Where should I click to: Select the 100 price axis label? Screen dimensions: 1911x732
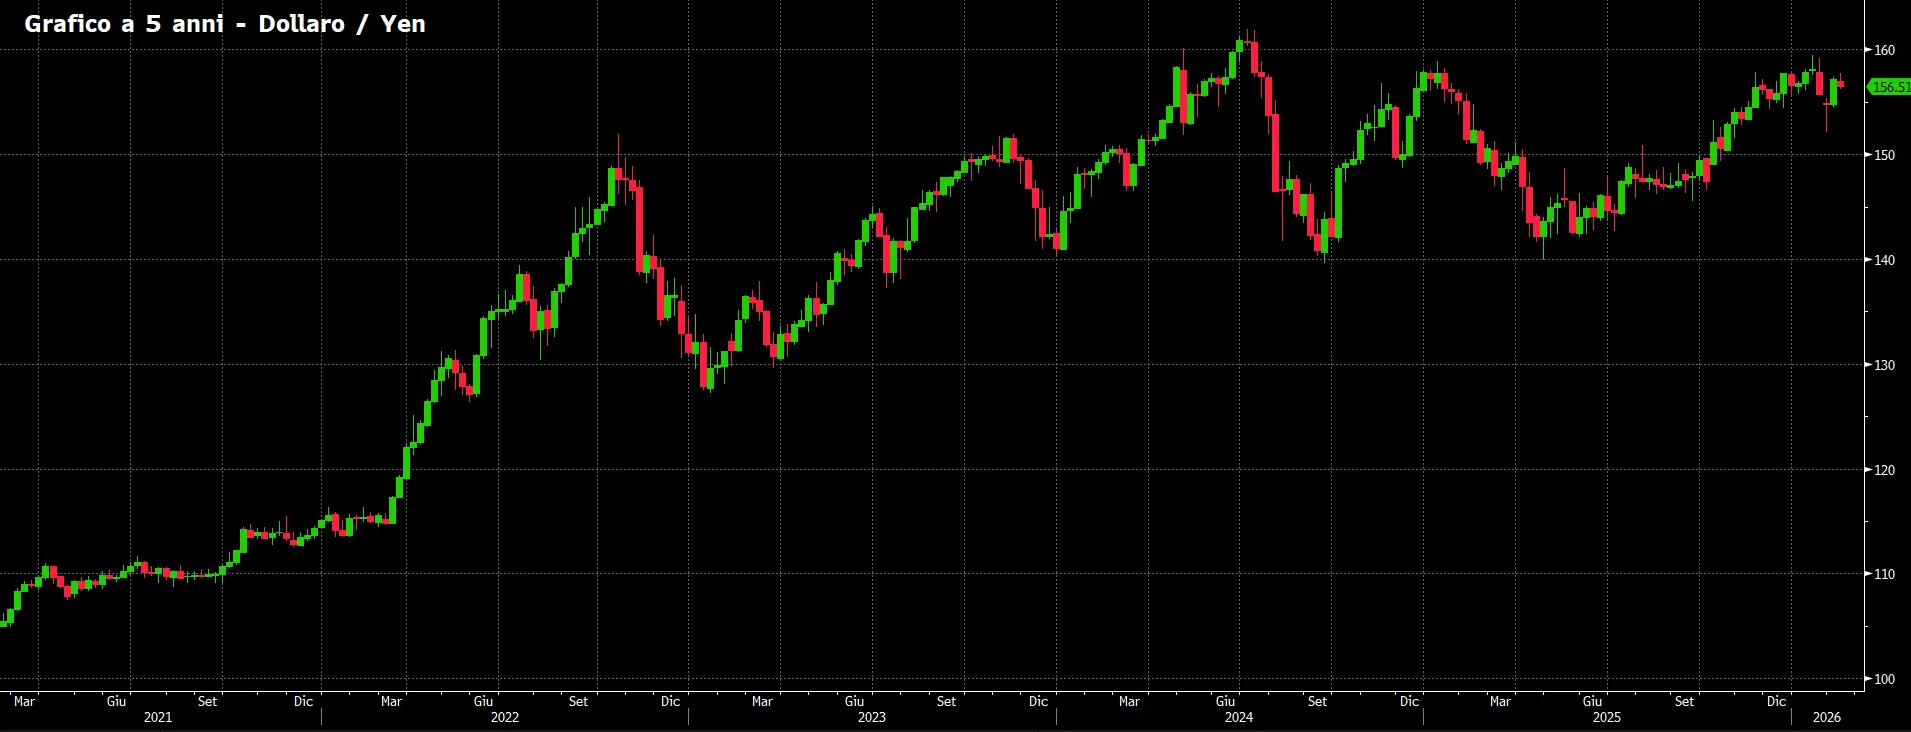pyautogui.click(x=1884, y=679)
